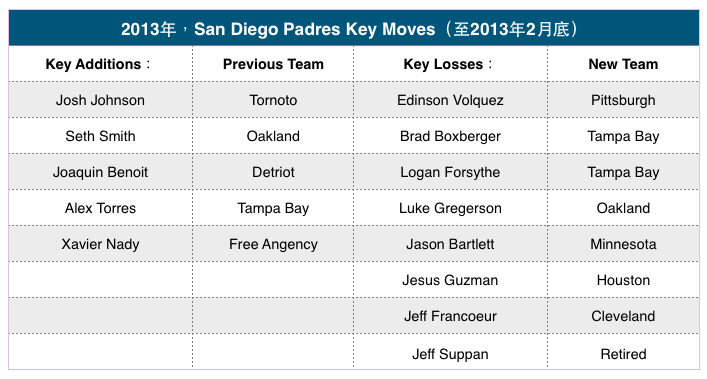Select the Joaquin Benoit cell
Screen dimensions: 707x379
100,172
